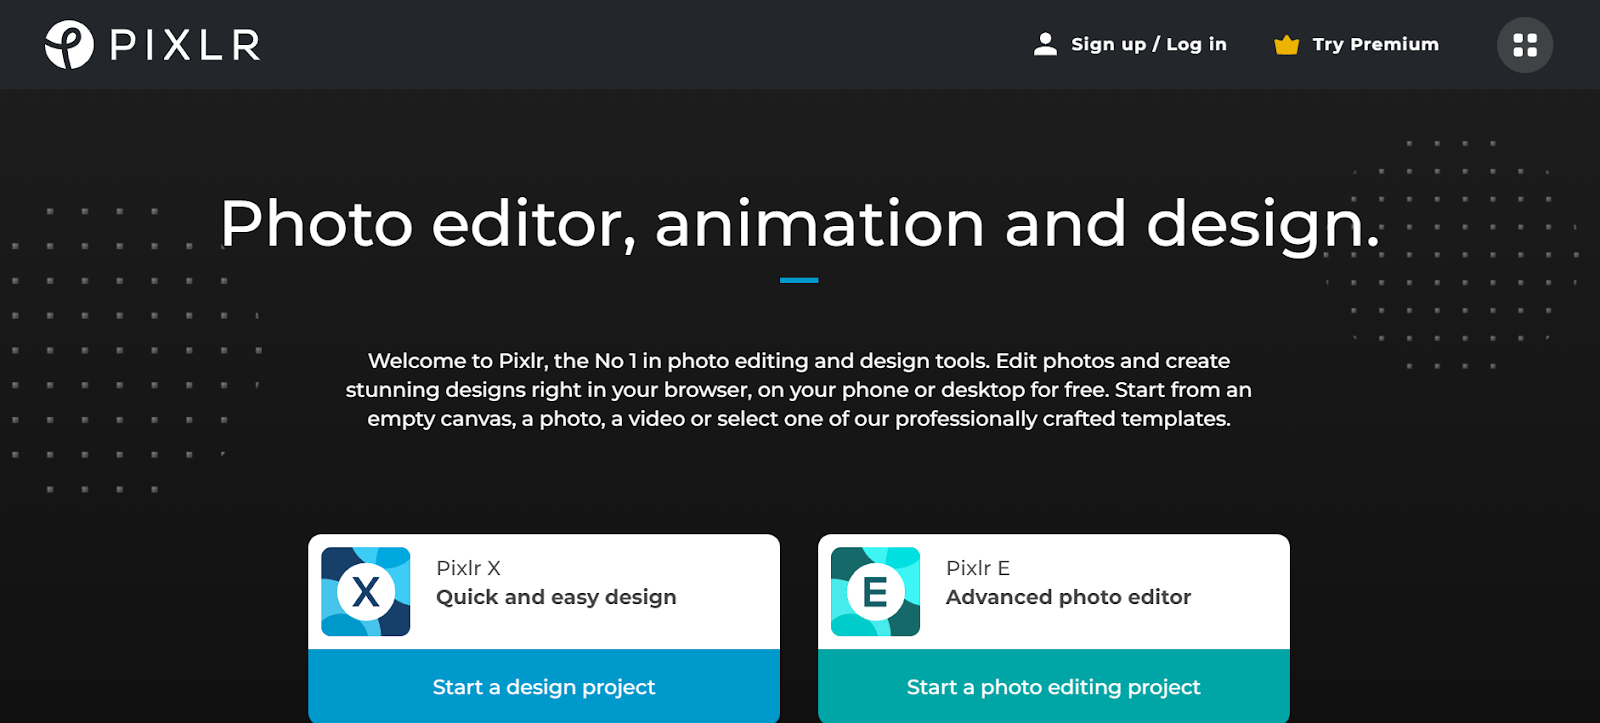This screenshot has width=1600, height=723.
Task: Open the four-square apps grid menu
Action: (x=1525, y=45)
